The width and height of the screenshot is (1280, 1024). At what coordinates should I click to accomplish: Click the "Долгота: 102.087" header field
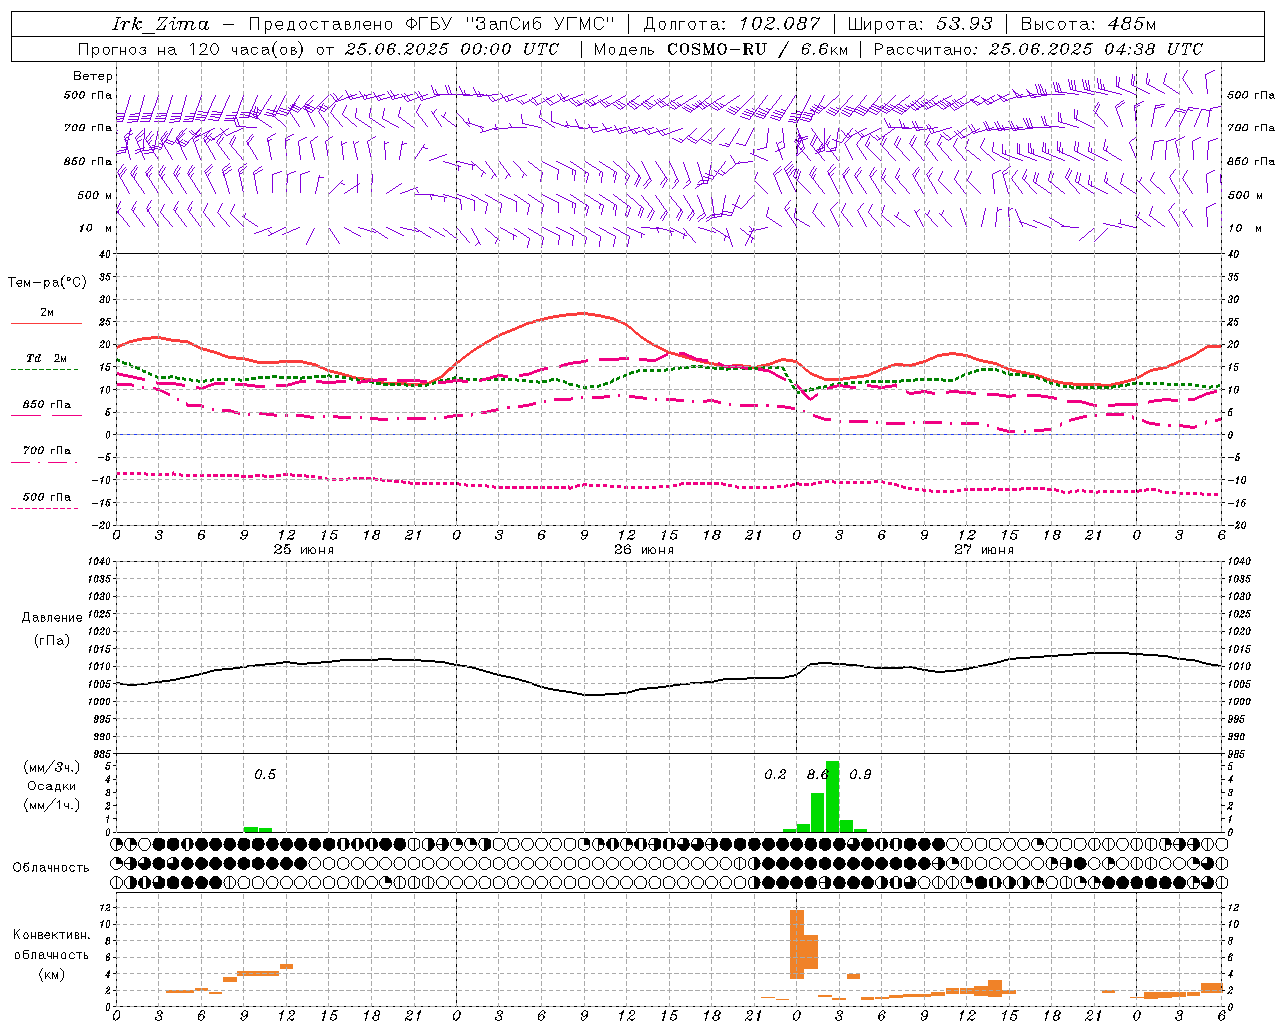(731, 24)
